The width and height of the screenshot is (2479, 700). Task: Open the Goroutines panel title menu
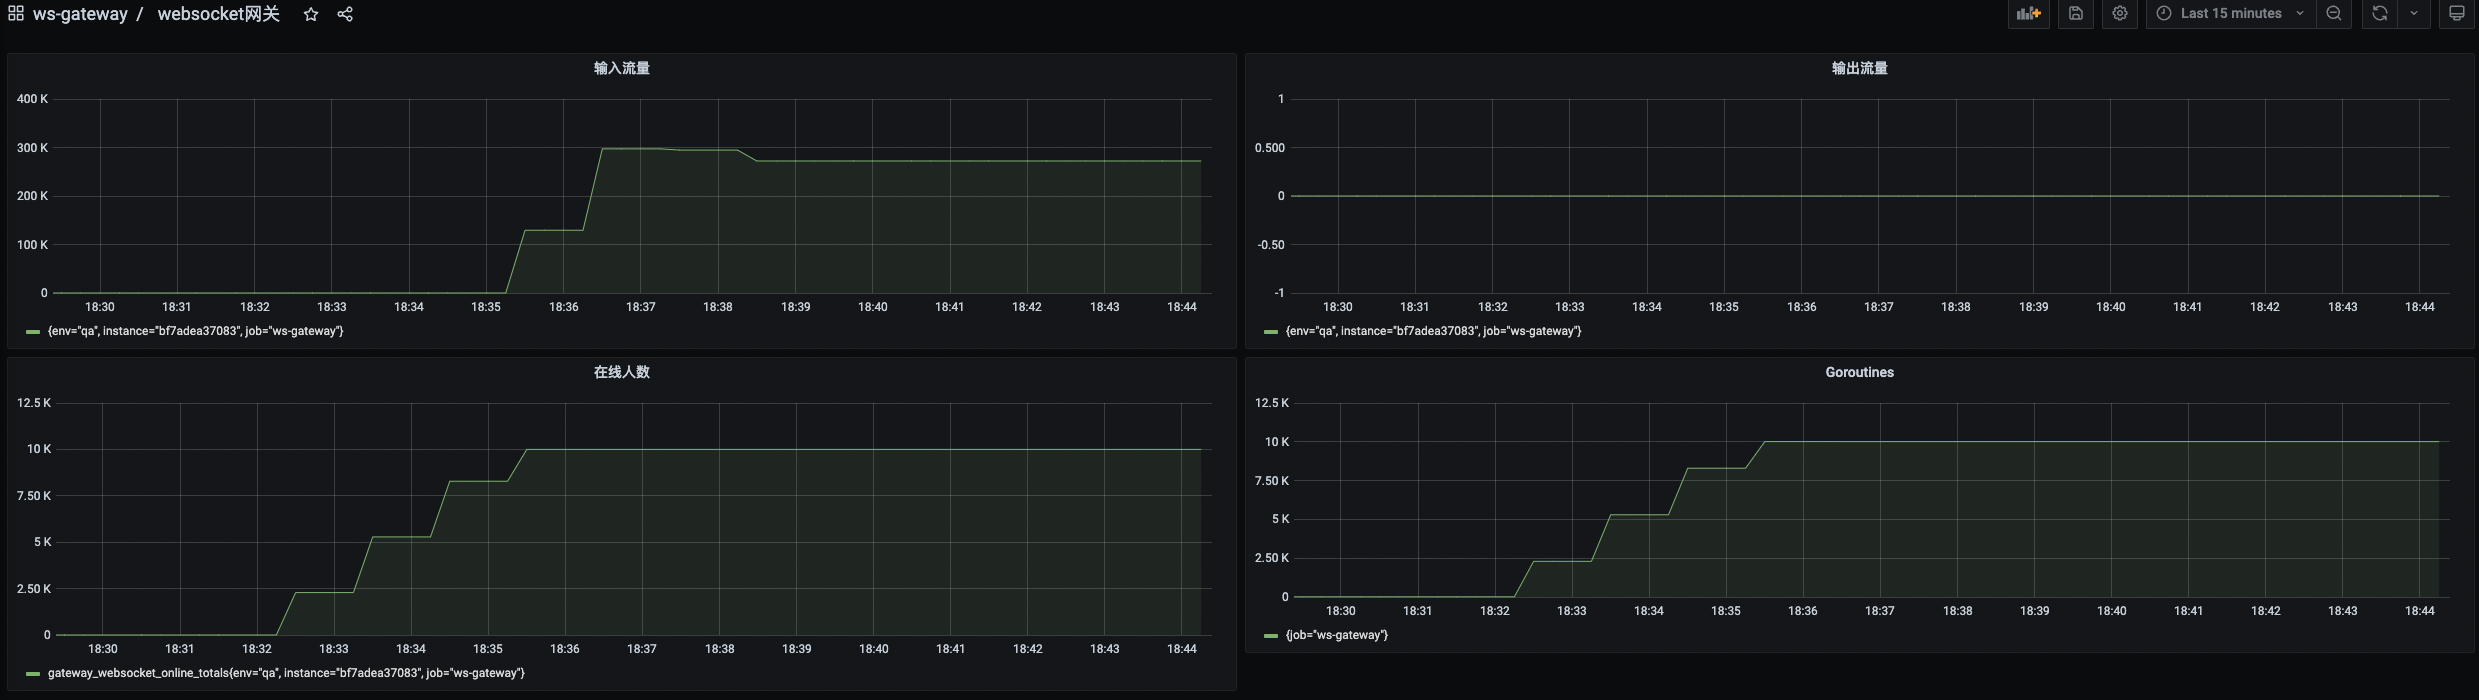pyautogui.click(x=1860, y=372)
